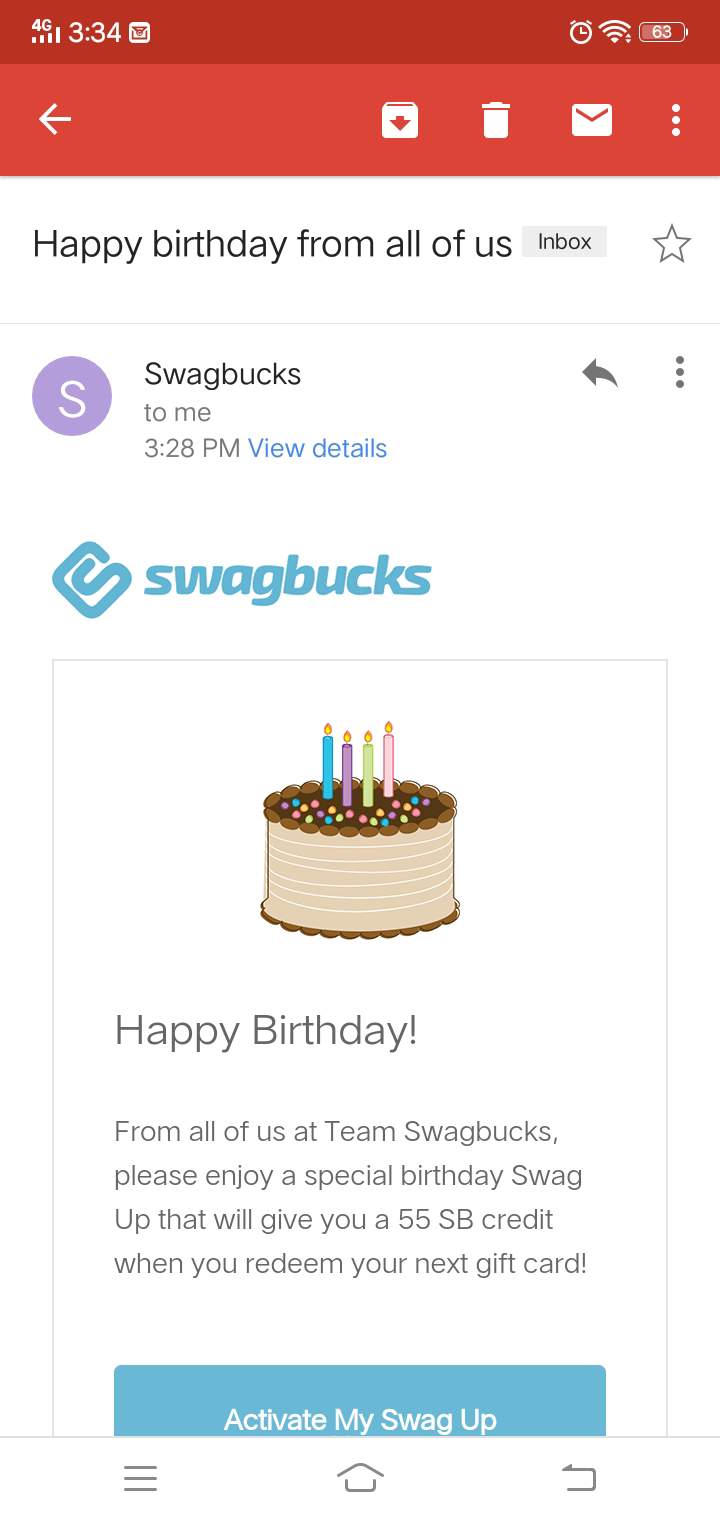This screenshot has height=1520, width=720.
Task: Mark email as unread with envelope icon
Action: pos(592,121)
